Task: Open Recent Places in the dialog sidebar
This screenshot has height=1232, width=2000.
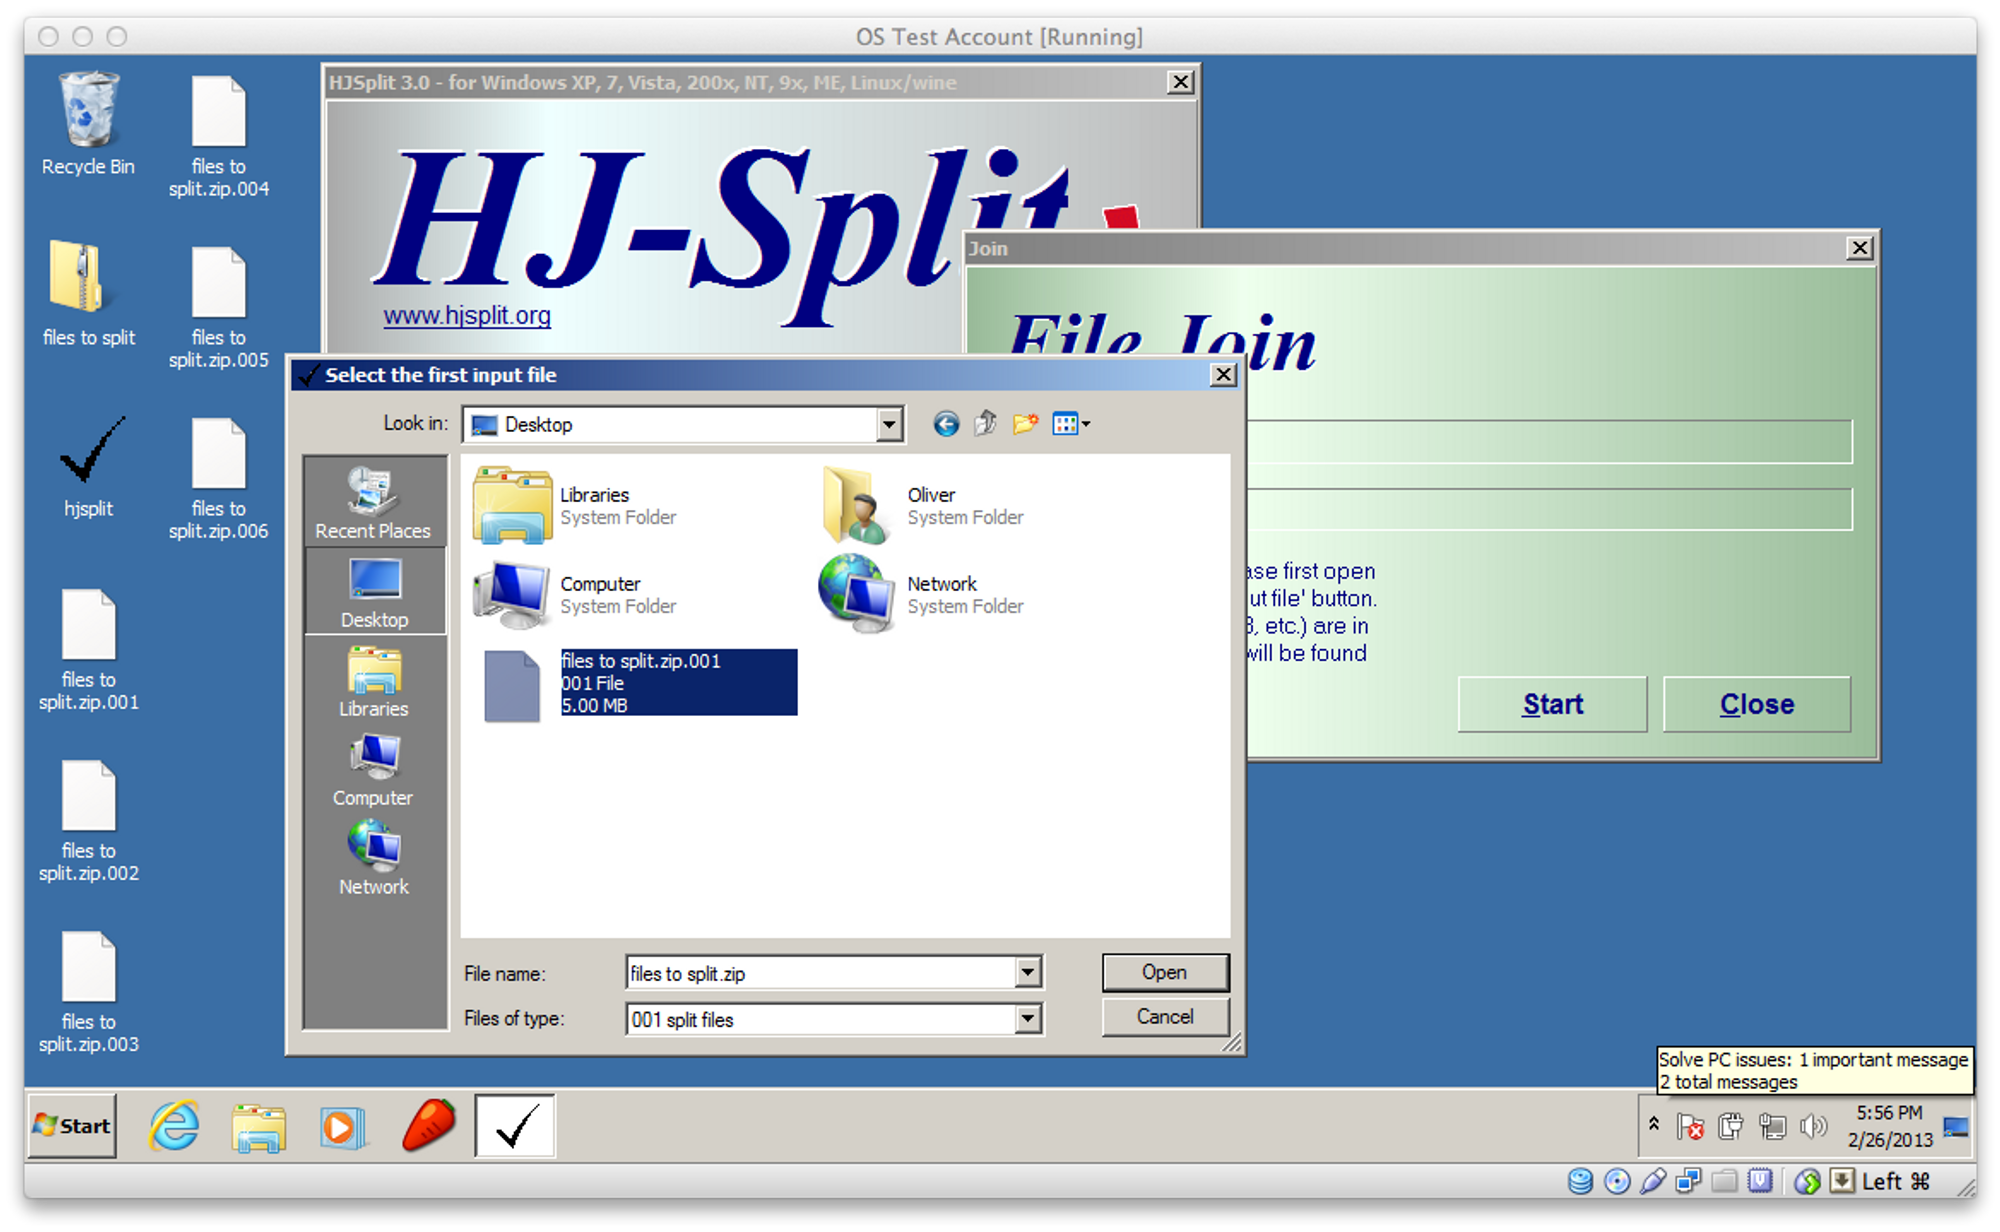Action: (373, 503)
